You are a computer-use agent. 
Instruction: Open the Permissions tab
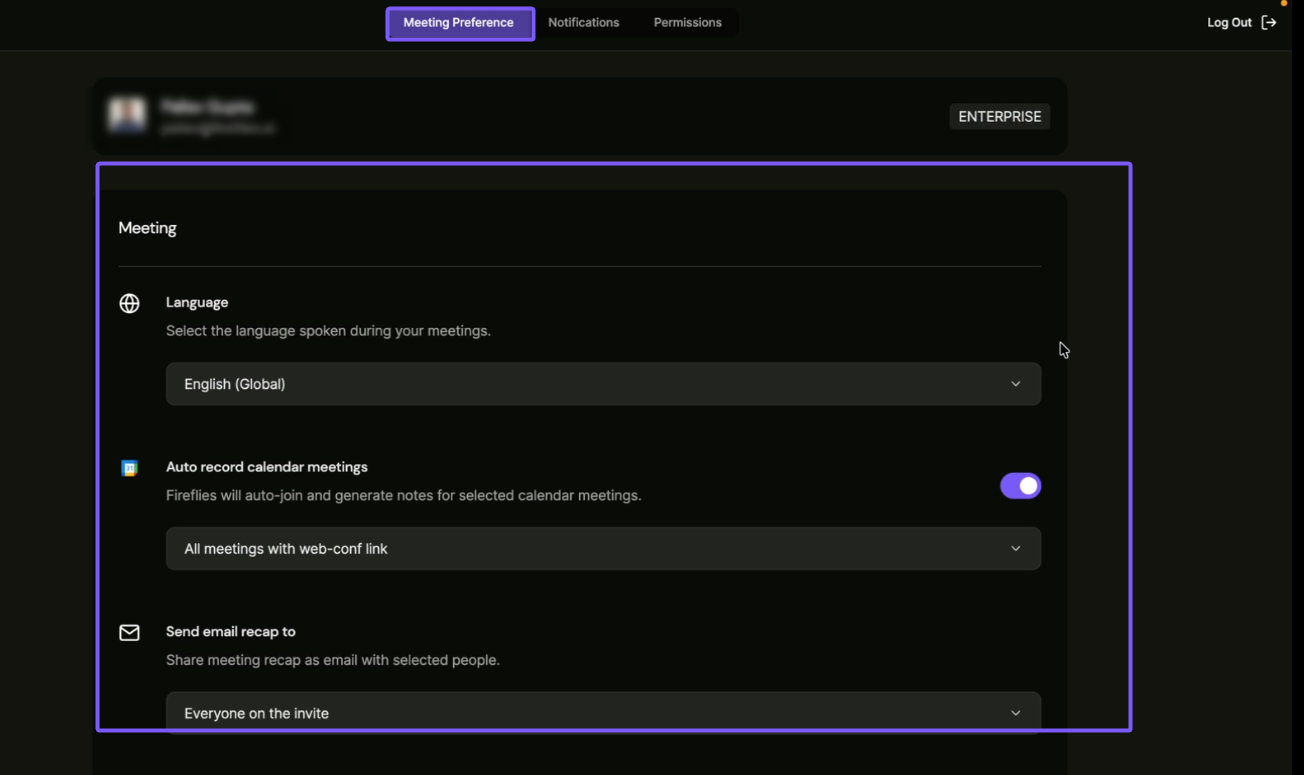click(x=687, y=23)
